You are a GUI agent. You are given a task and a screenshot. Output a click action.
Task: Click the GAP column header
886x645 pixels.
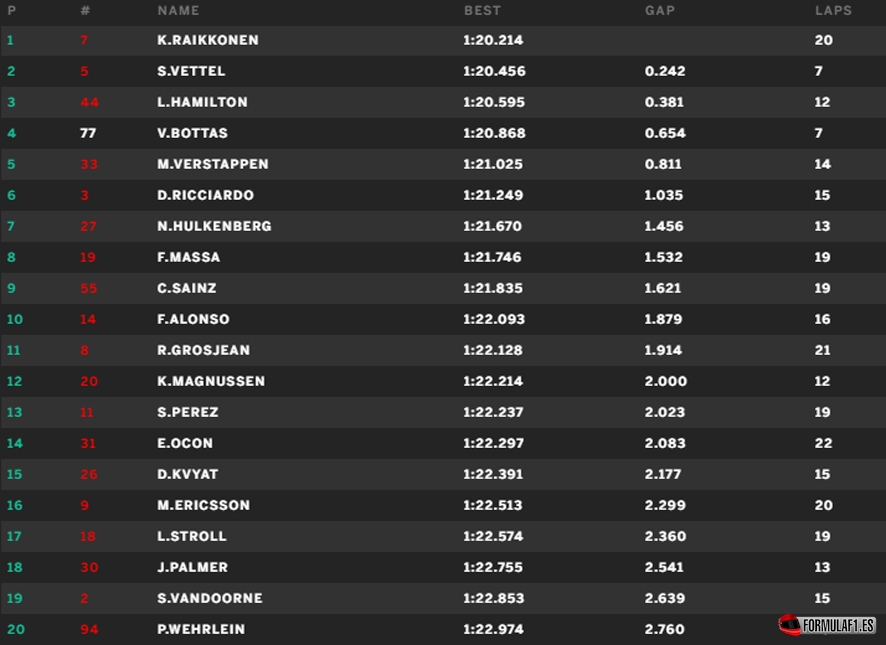pos(659,11)
